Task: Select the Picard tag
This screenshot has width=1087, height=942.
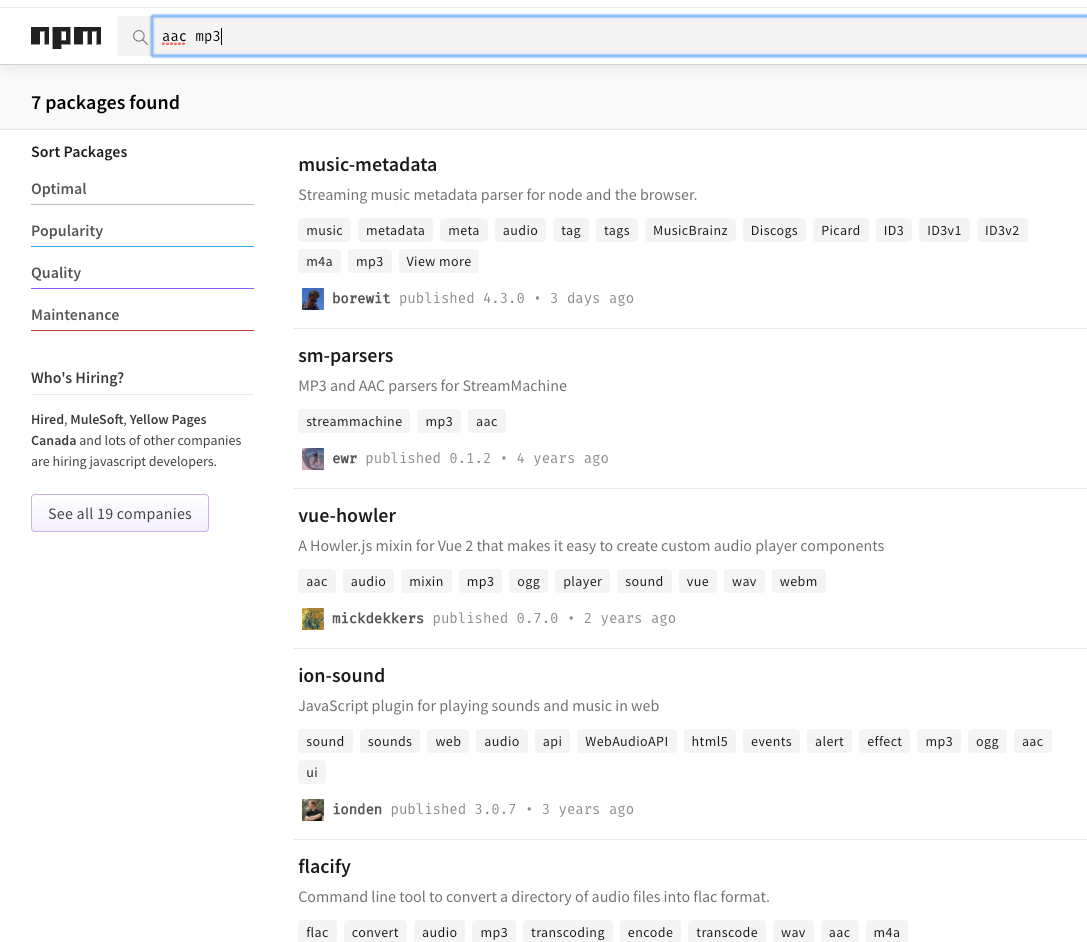Action: (x=840, y=230)
